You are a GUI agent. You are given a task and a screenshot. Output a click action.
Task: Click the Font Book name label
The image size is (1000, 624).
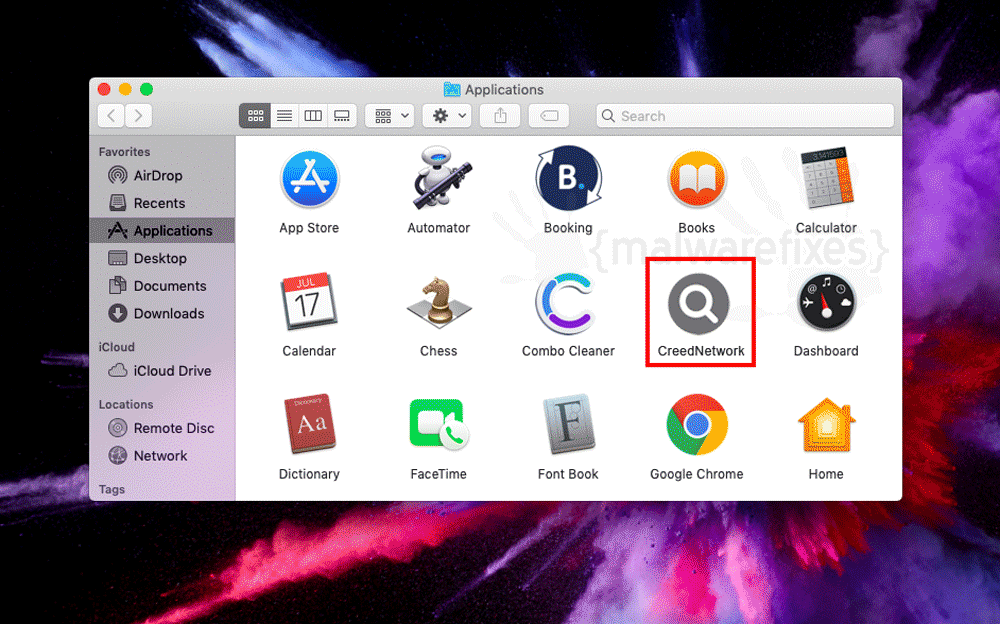(568, 474)
